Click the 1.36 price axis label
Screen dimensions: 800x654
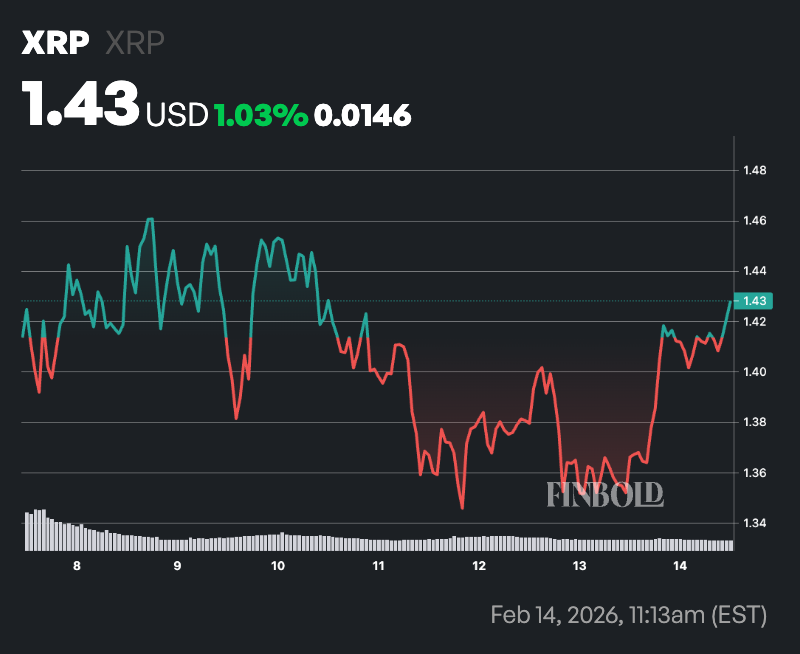[x=754, y=473]
